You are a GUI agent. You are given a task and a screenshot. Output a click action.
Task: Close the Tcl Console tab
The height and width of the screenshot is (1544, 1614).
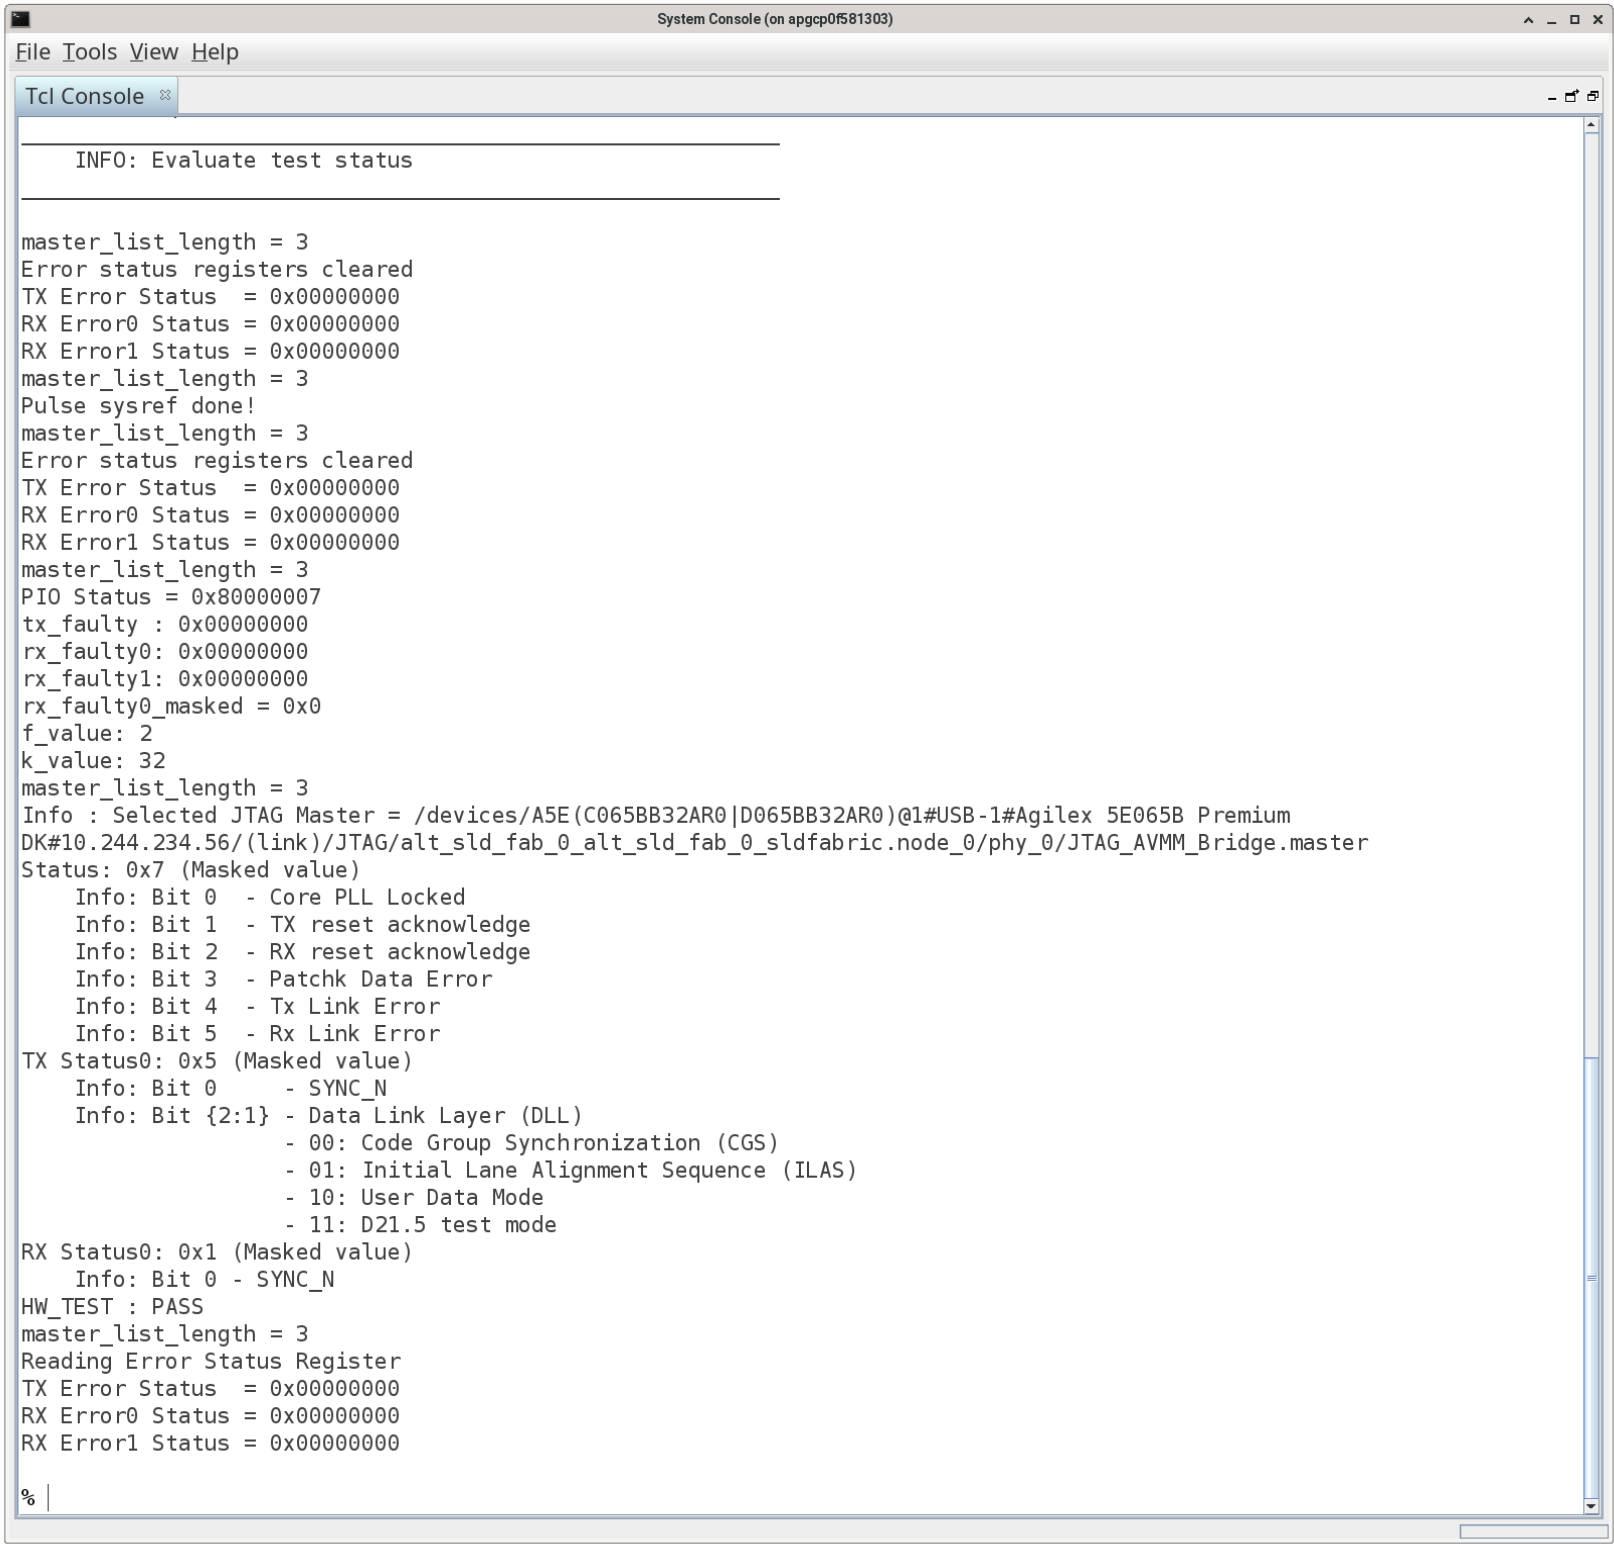165,95
